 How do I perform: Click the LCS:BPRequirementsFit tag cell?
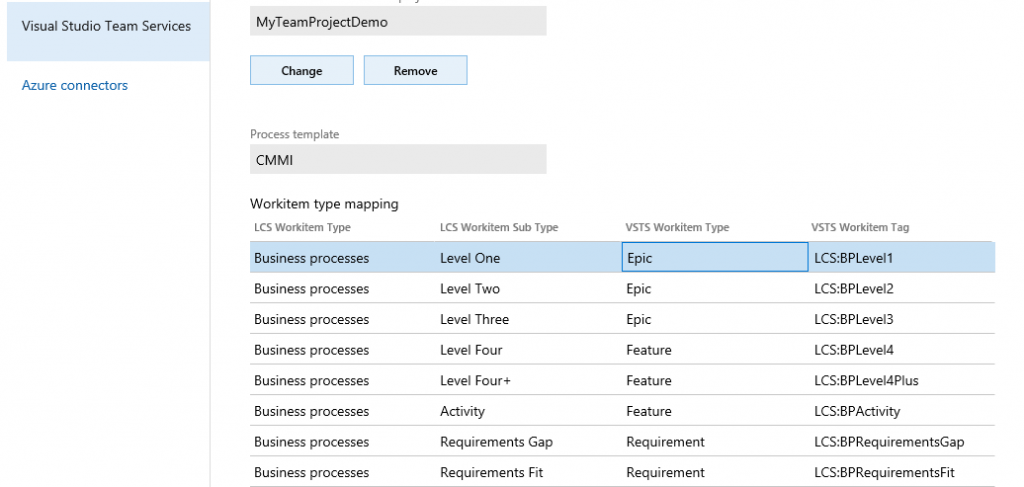pos(888,472)
